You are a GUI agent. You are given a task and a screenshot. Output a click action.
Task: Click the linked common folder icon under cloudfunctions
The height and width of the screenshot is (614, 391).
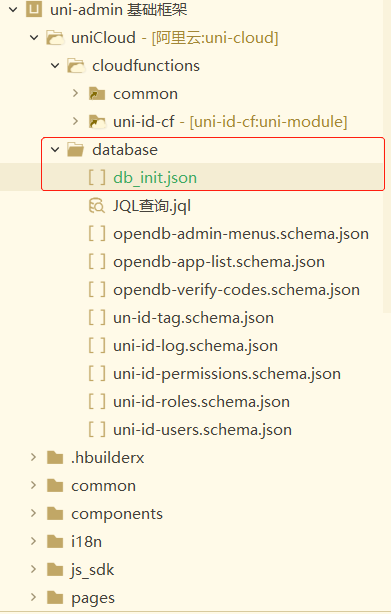coord(97,94)
